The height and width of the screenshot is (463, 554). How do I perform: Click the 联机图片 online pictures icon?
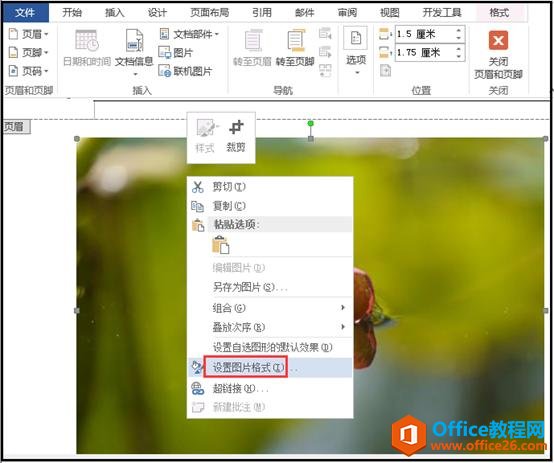tap(164, 71)
